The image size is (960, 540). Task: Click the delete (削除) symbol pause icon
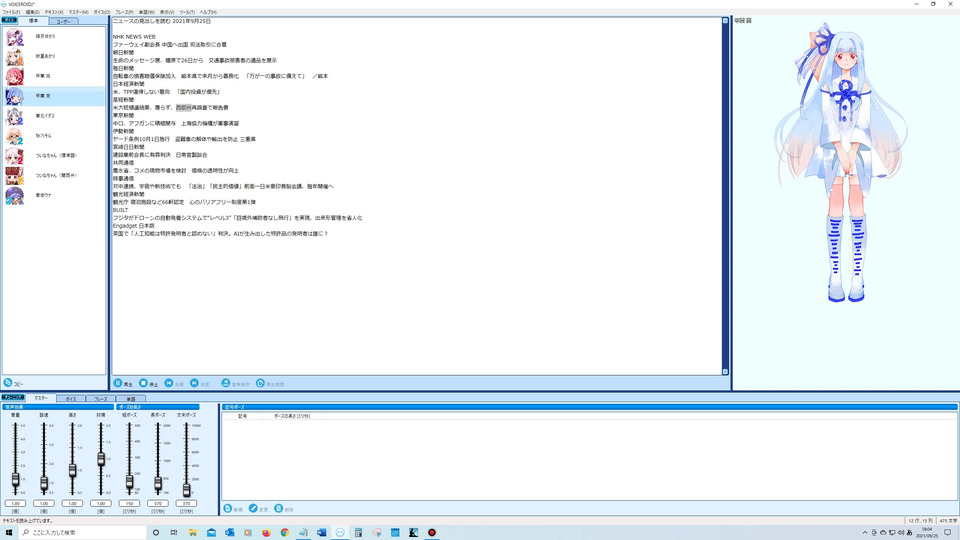[279, 509]
